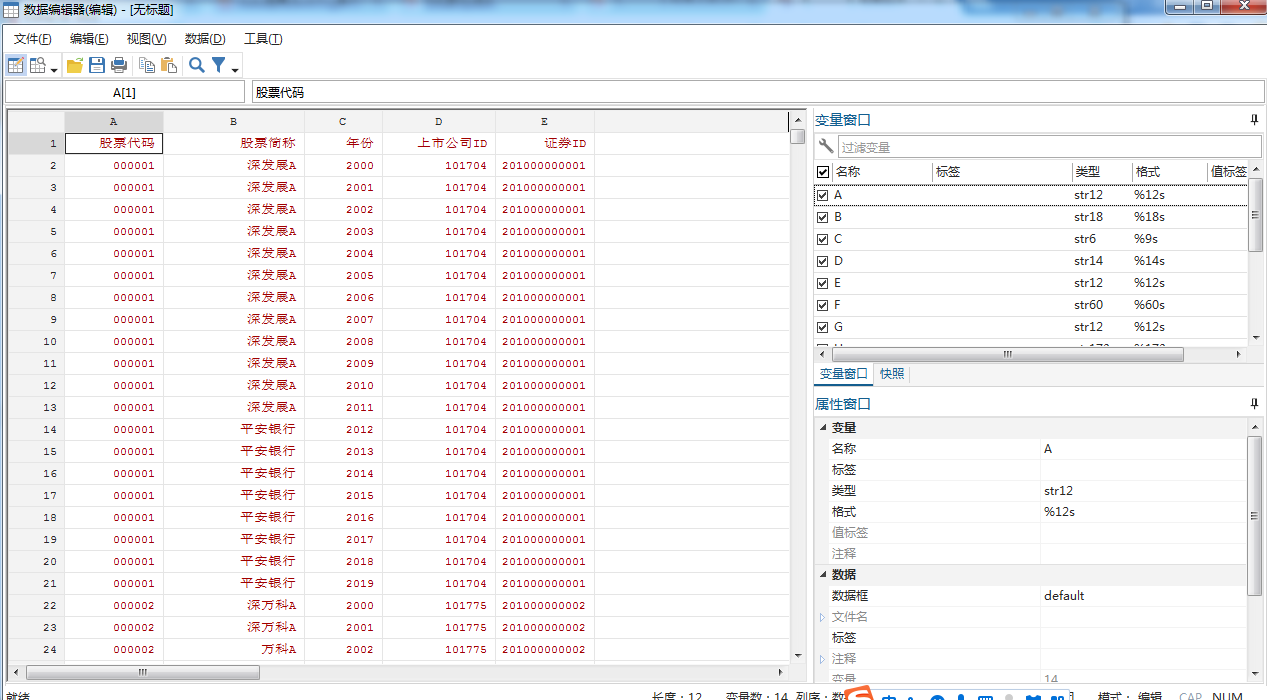Open the dropdown arrow beside browse mode icon
This screenshot has width=1267, height=700.
coord(54,69)
